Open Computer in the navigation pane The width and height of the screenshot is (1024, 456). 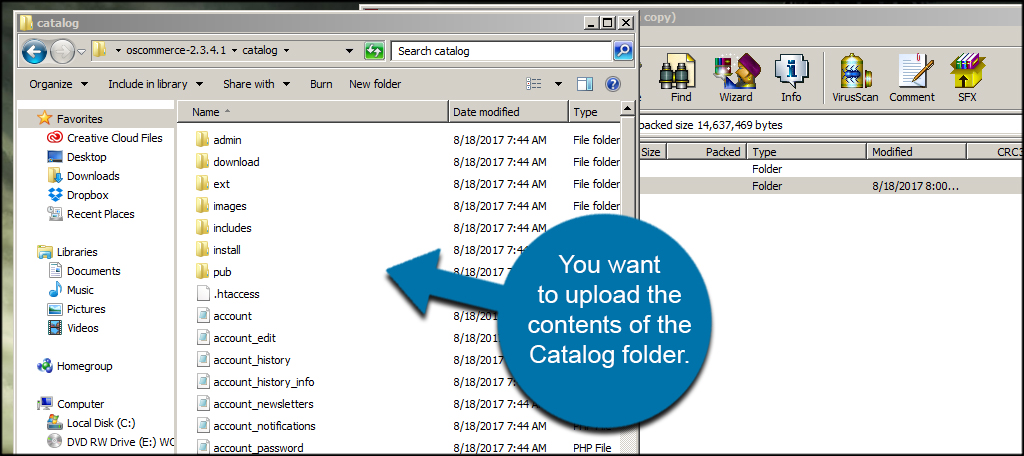pyautogui.click(x=71, y=404)
